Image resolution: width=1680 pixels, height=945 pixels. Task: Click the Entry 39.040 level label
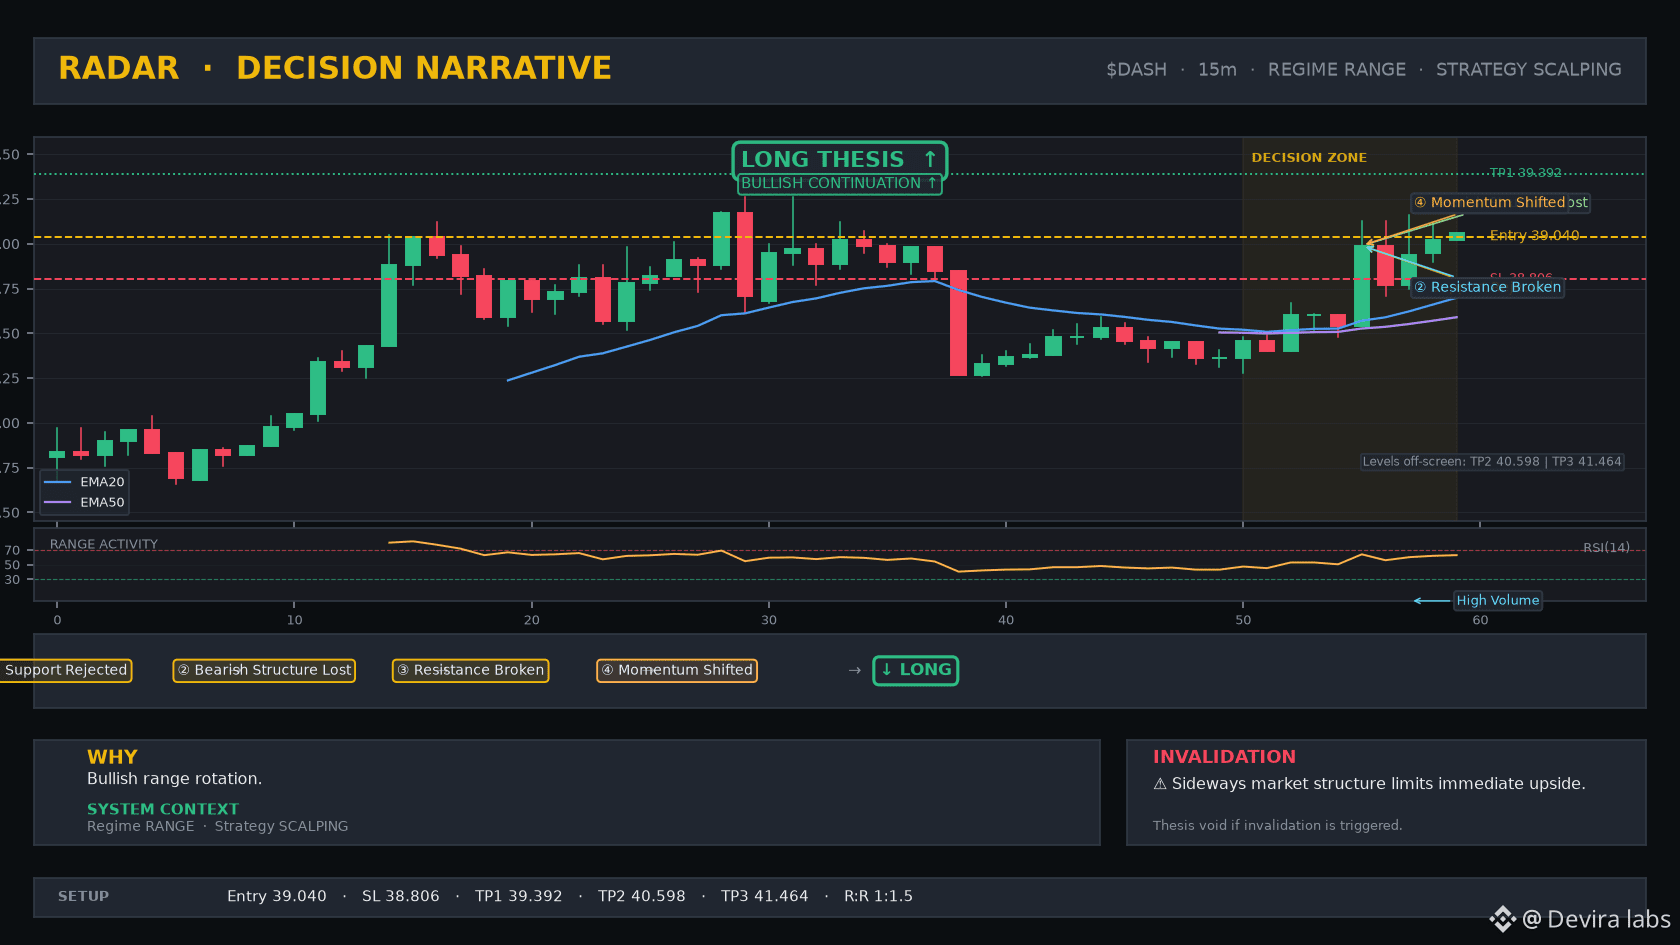(1534, 236)
